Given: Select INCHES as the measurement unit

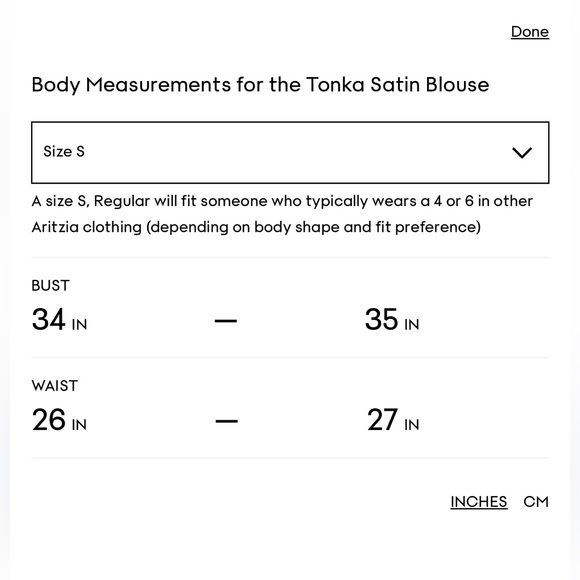Looking at the screenshot, I should [479, 502].
